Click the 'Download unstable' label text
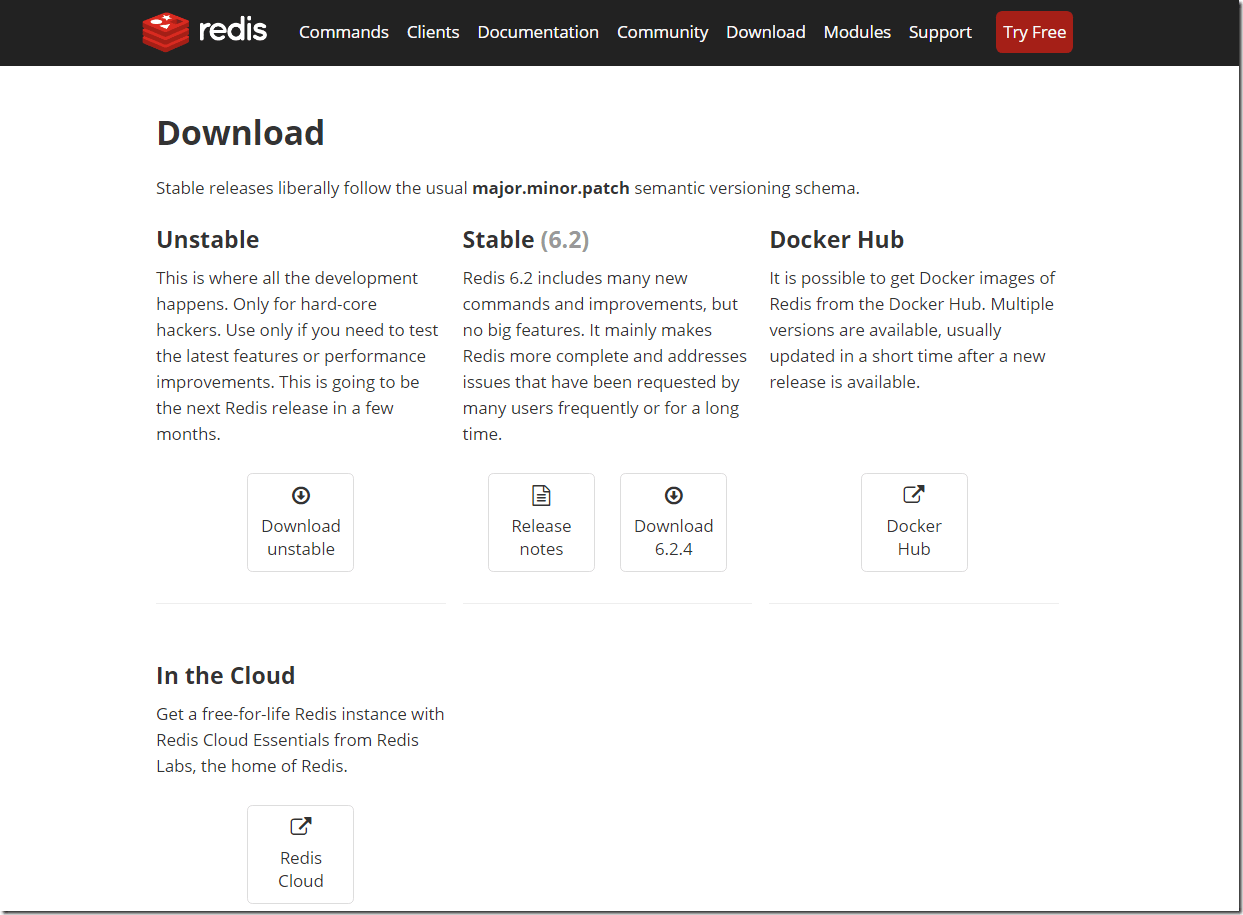The height and width of the screenshot is (915, 1243). click(301, 537)
